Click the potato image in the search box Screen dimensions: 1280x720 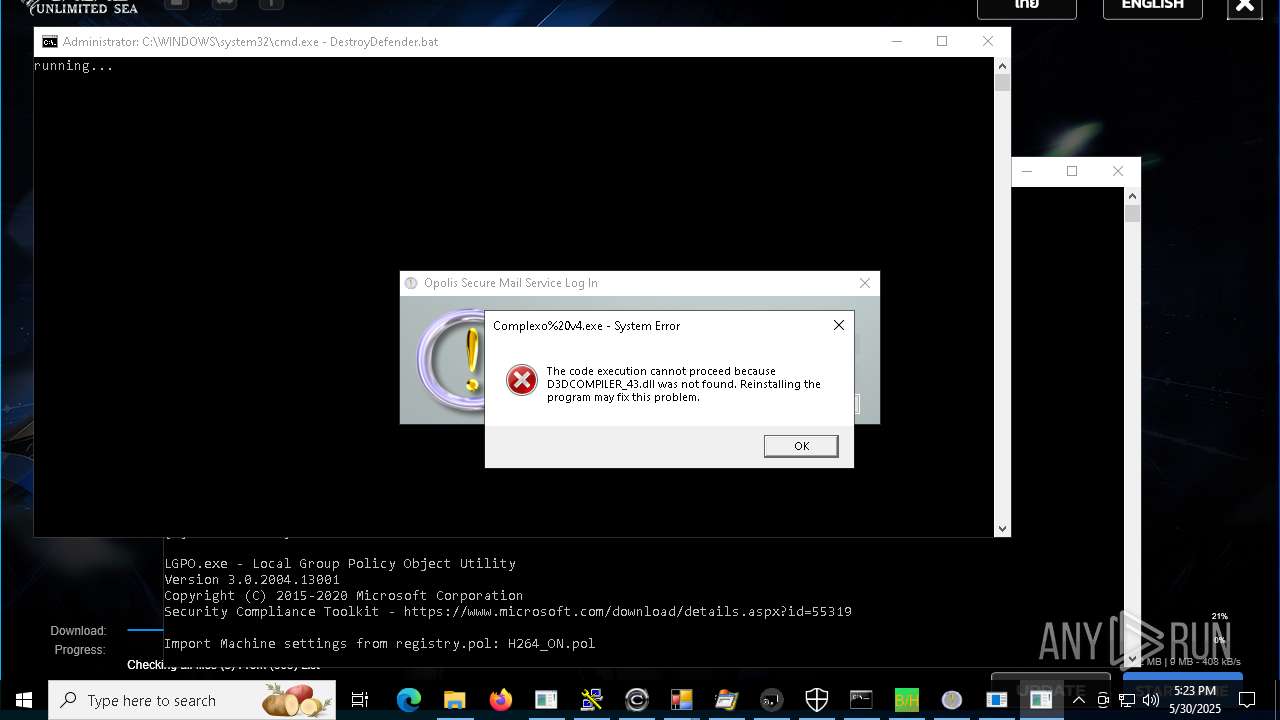[297, 700]
